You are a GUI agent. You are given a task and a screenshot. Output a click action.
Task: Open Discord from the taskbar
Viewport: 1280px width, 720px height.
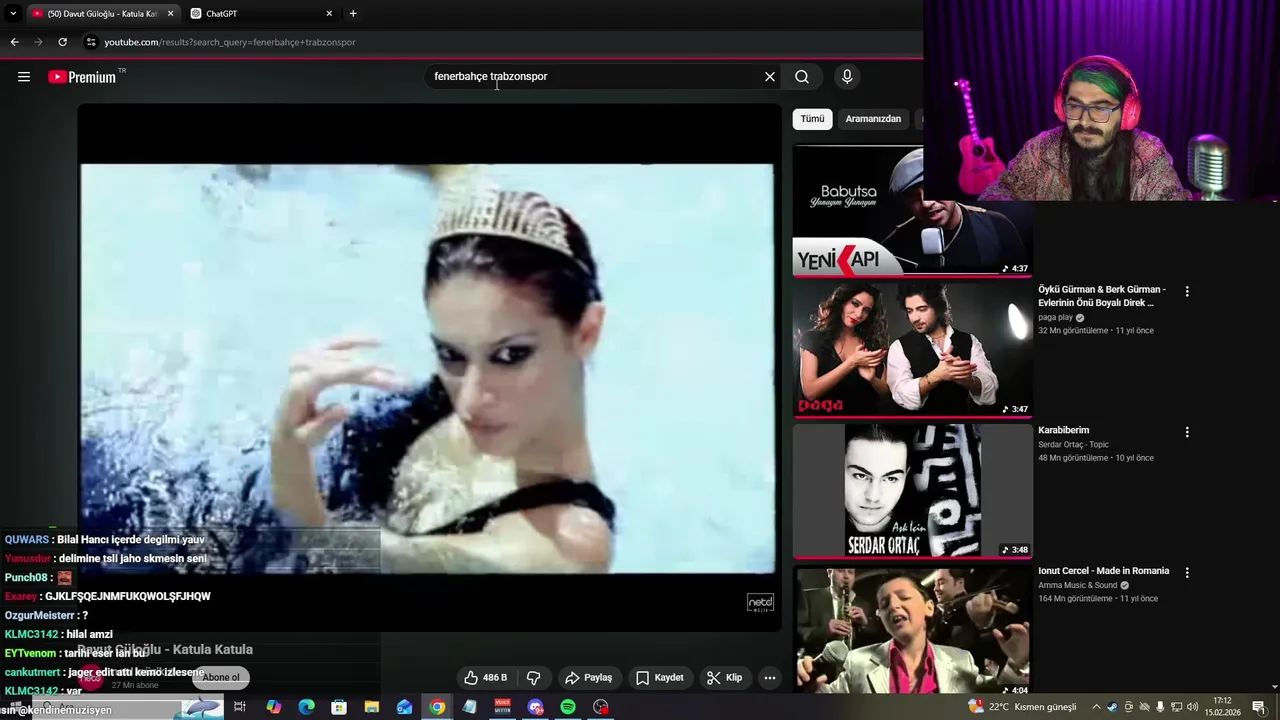[x=535, y=707]
